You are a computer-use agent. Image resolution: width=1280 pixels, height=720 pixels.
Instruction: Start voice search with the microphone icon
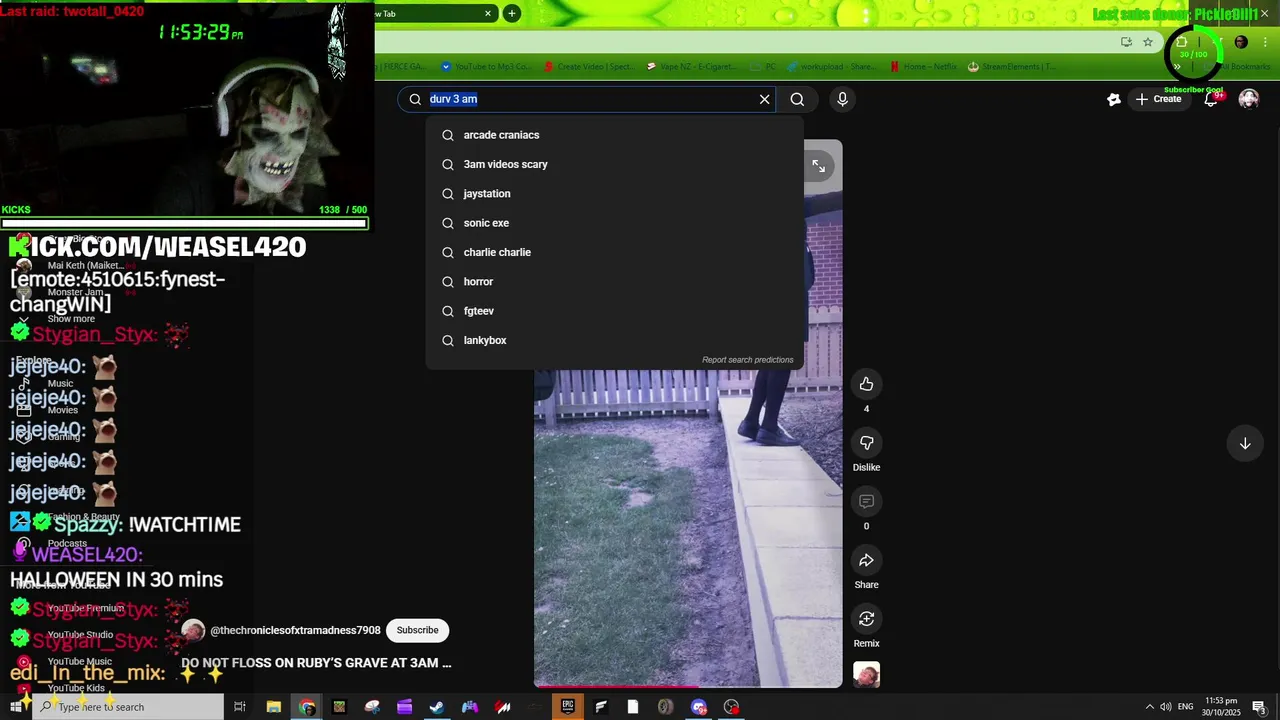pyautogui.click(x=842, y=99)
